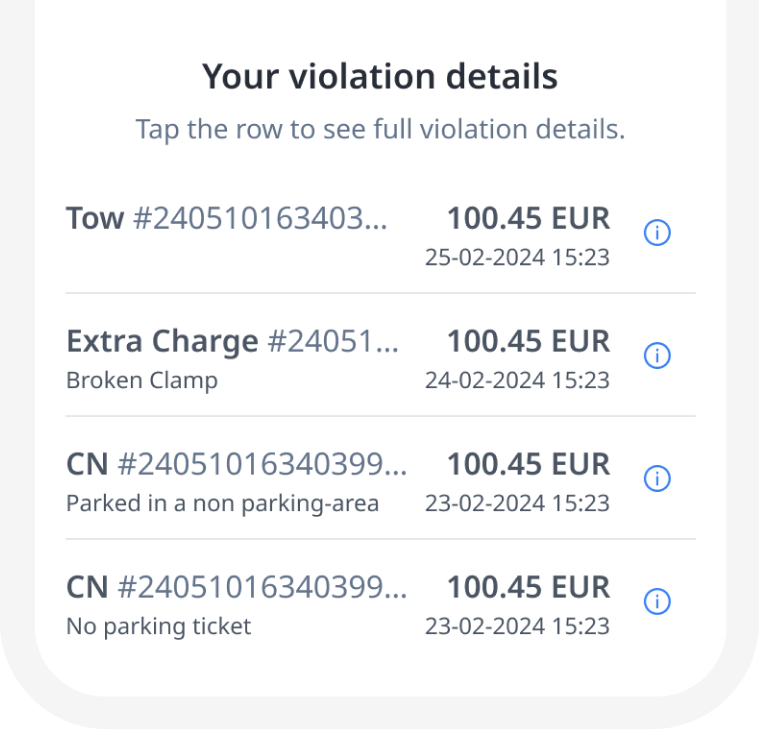Open the Tow #240510163403 violation title
759x730 pixels.
tap(227, 218)
